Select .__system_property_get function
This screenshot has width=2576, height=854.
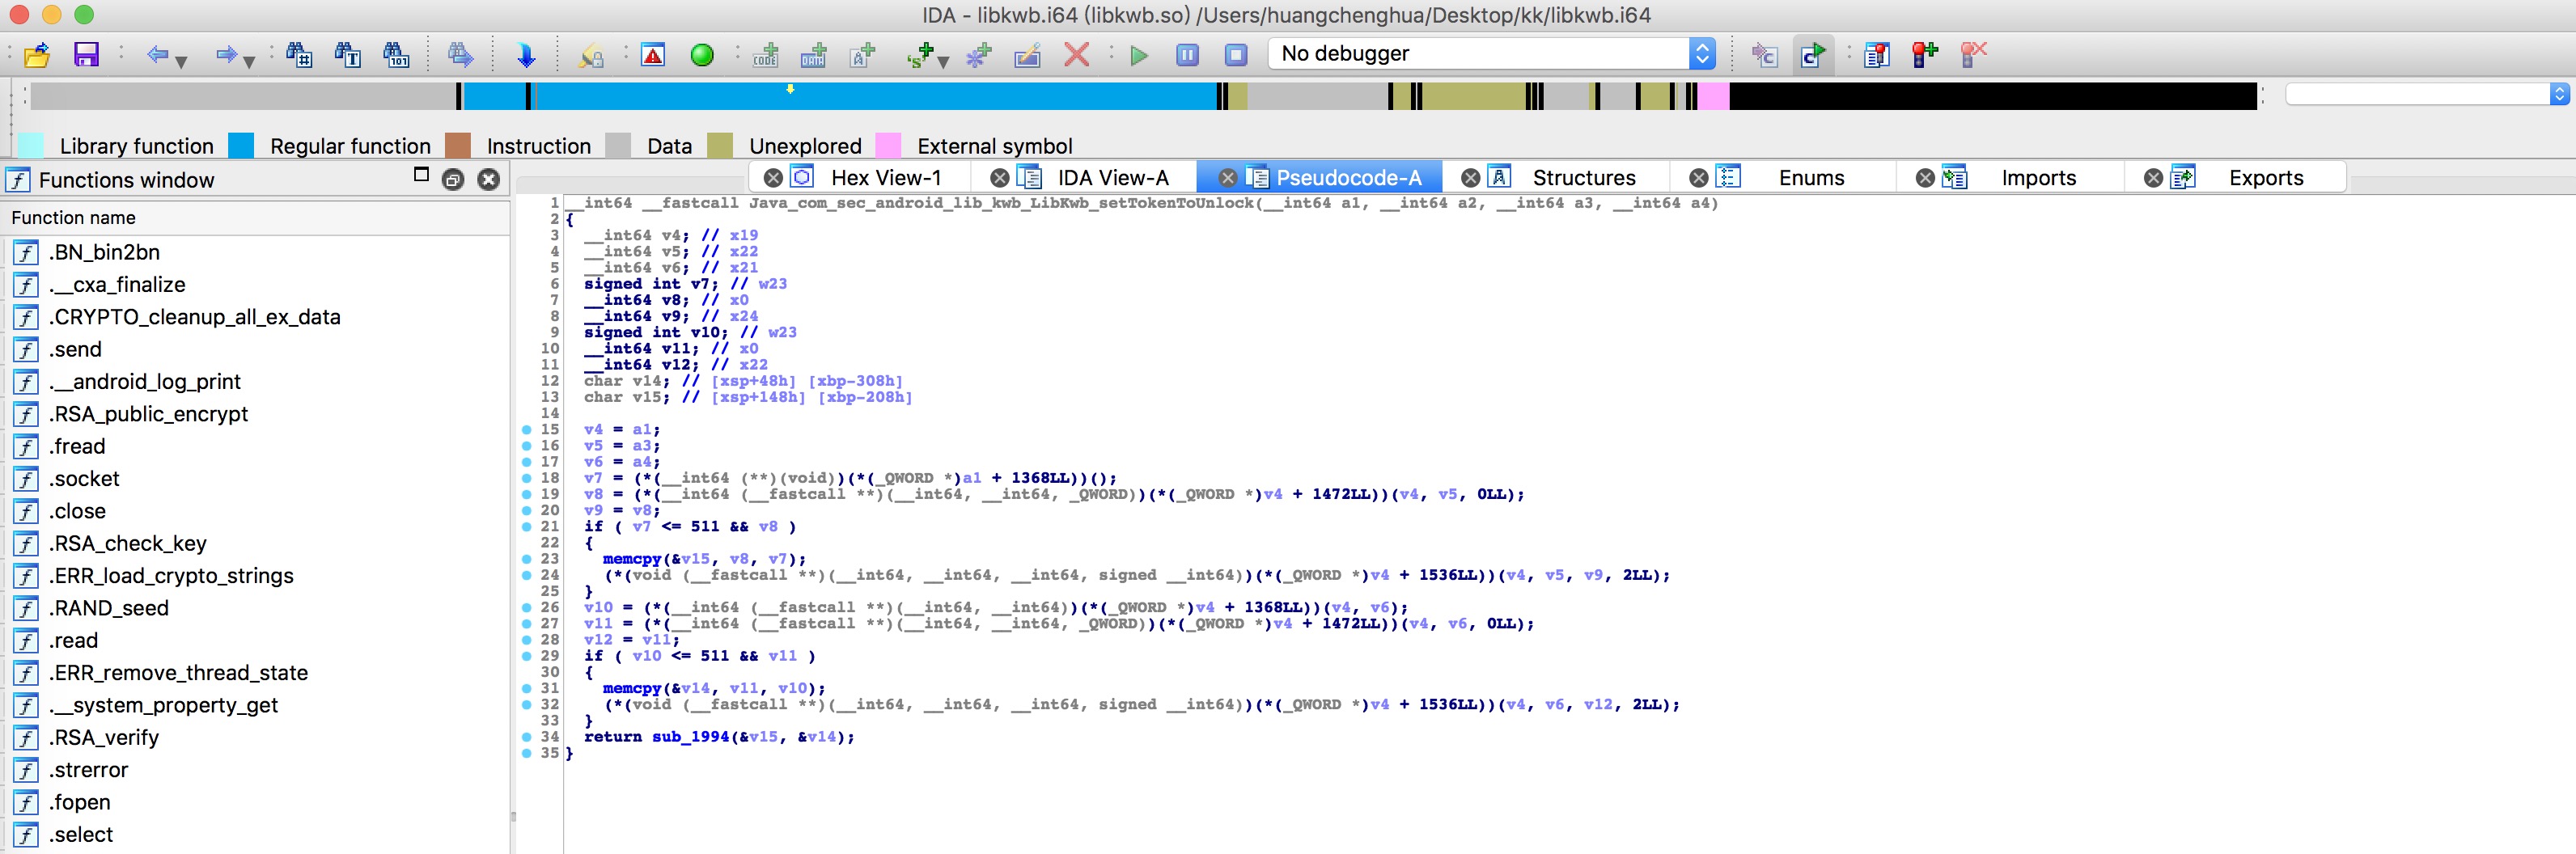tap(163, 706)
